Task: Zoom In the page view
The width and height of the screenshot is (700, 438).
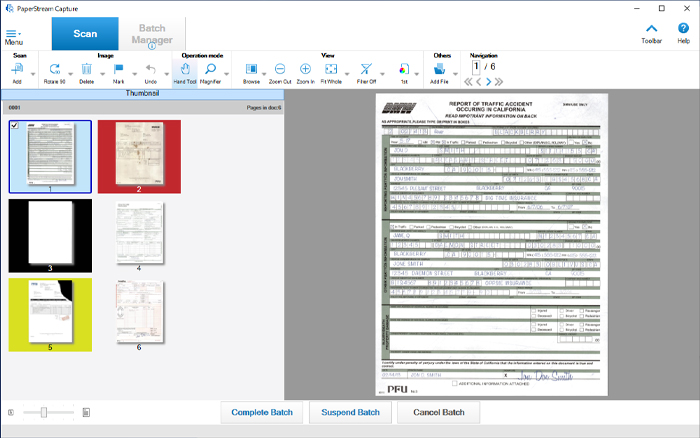Action: [x=305, y=69]
